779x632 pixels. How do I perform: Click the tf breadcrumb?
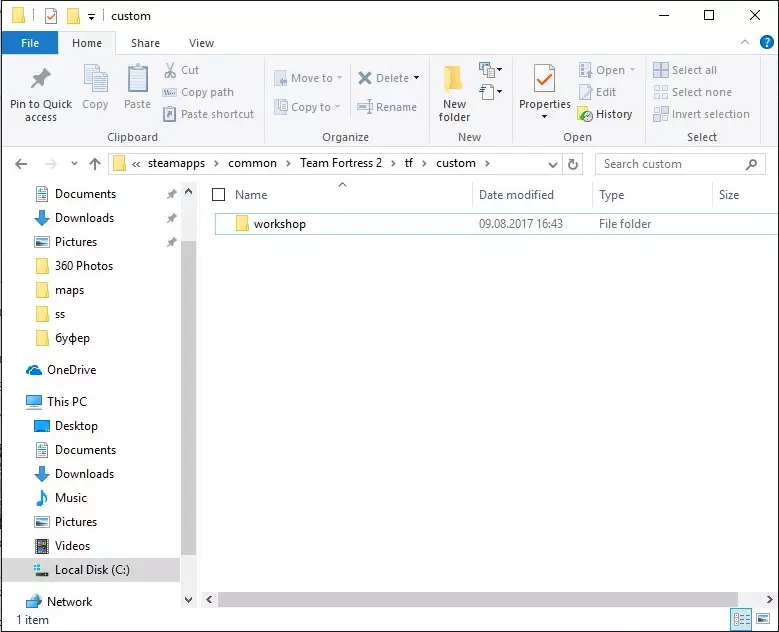click(408, 163)
